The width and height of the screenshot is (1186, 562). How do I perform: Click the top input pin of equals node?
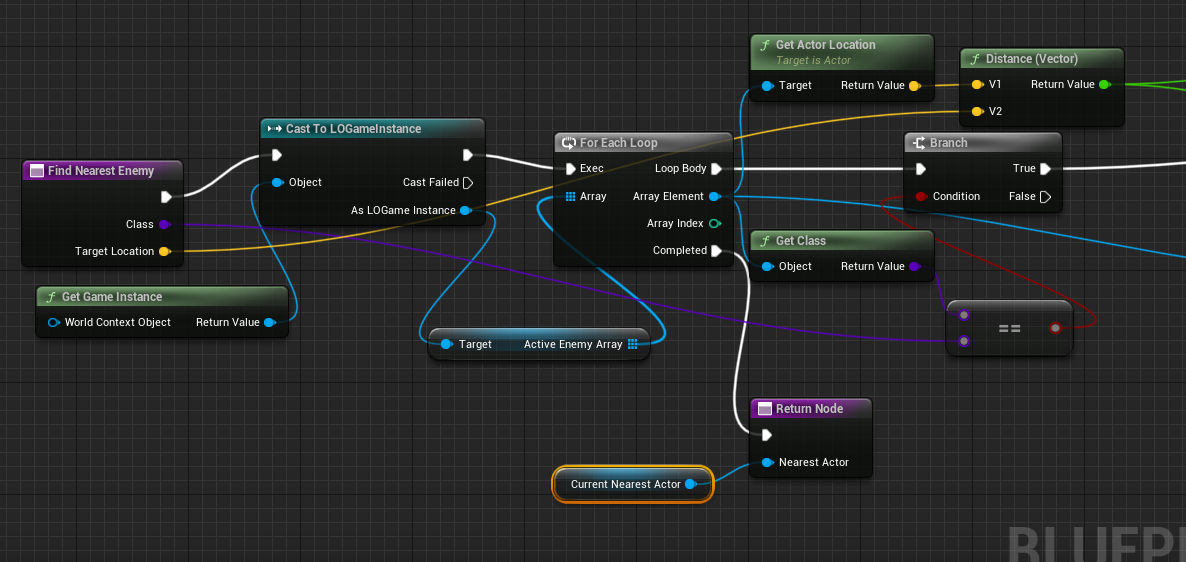pos(963,315)
